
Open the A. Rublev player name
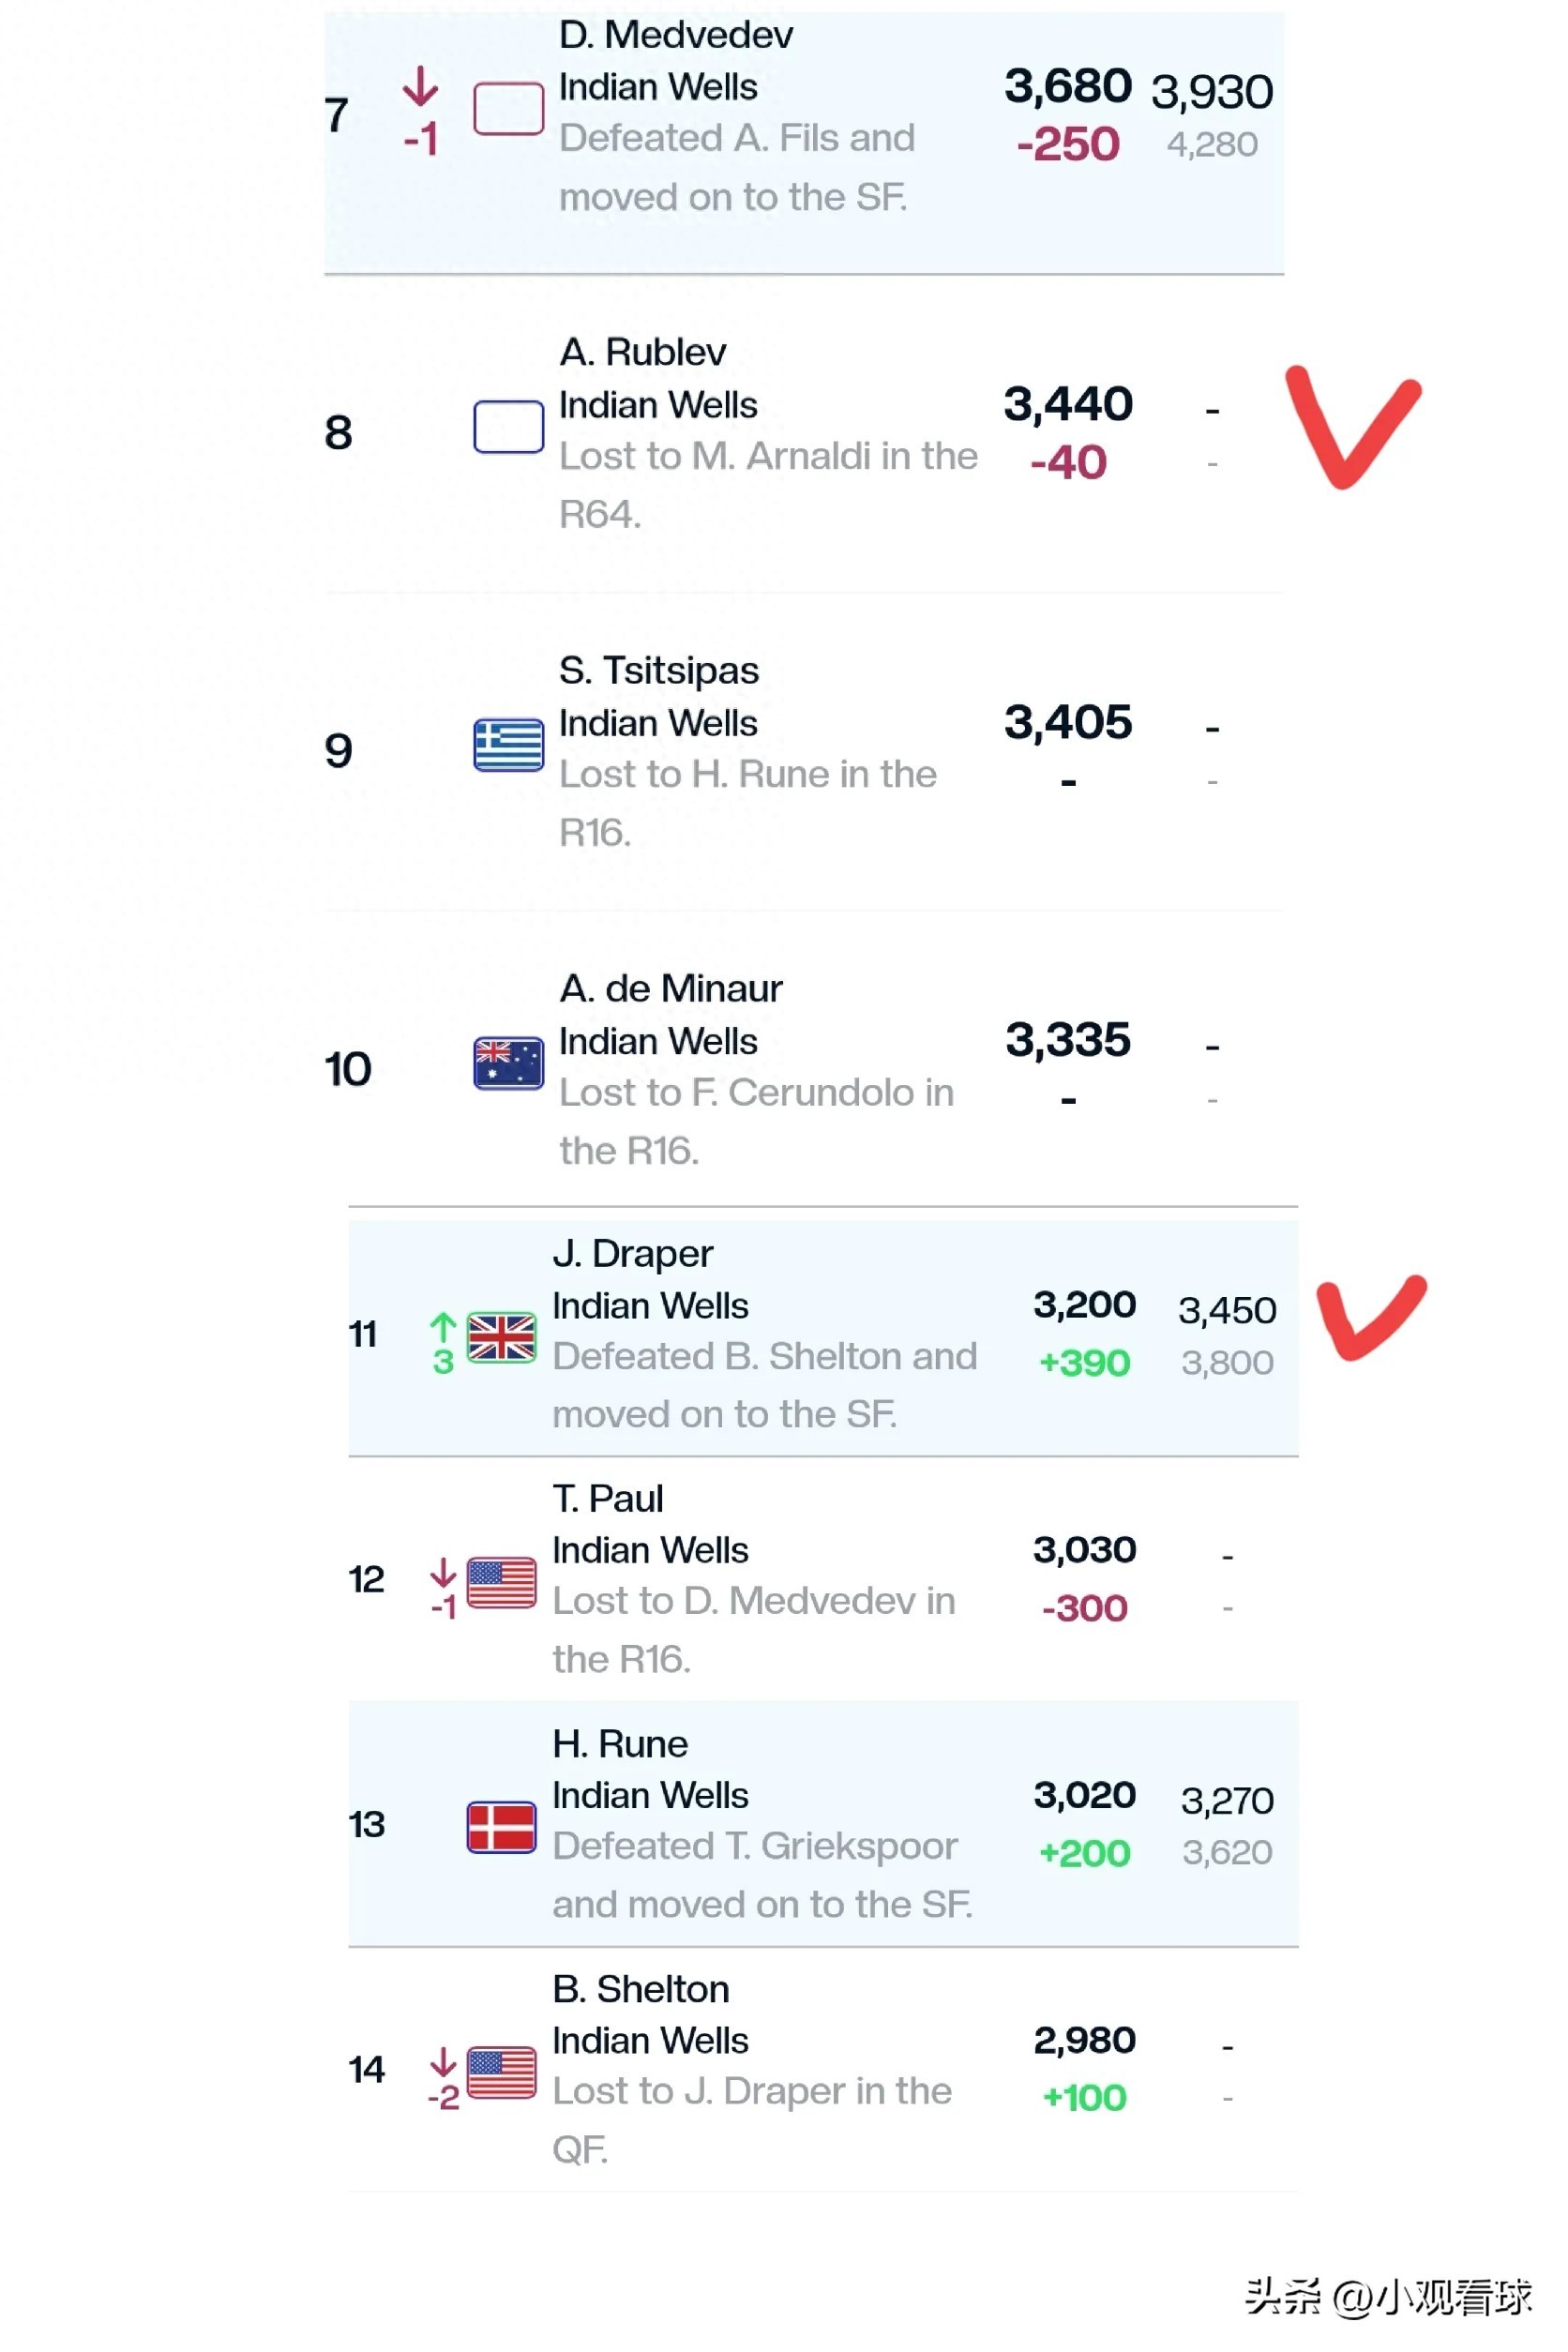(x=642, y=352)
